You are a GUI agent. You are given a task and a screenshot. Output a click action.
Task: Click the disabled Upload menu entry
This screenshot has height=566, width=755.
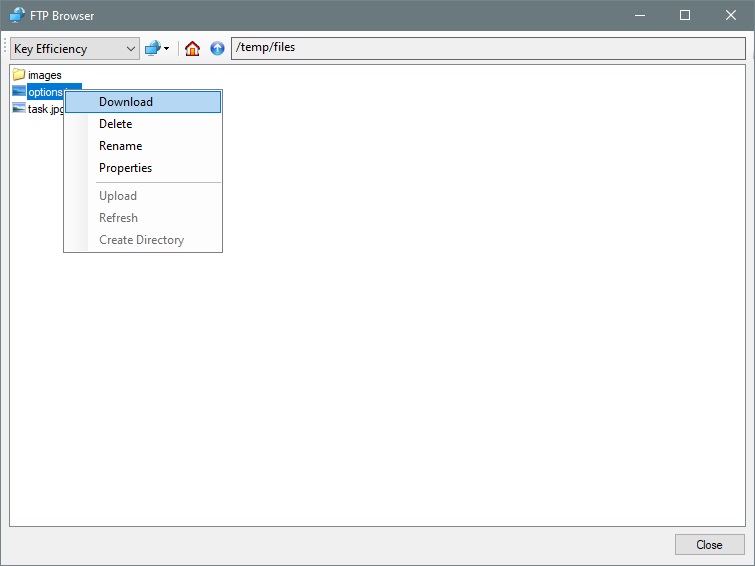click(x=143, y=196)
